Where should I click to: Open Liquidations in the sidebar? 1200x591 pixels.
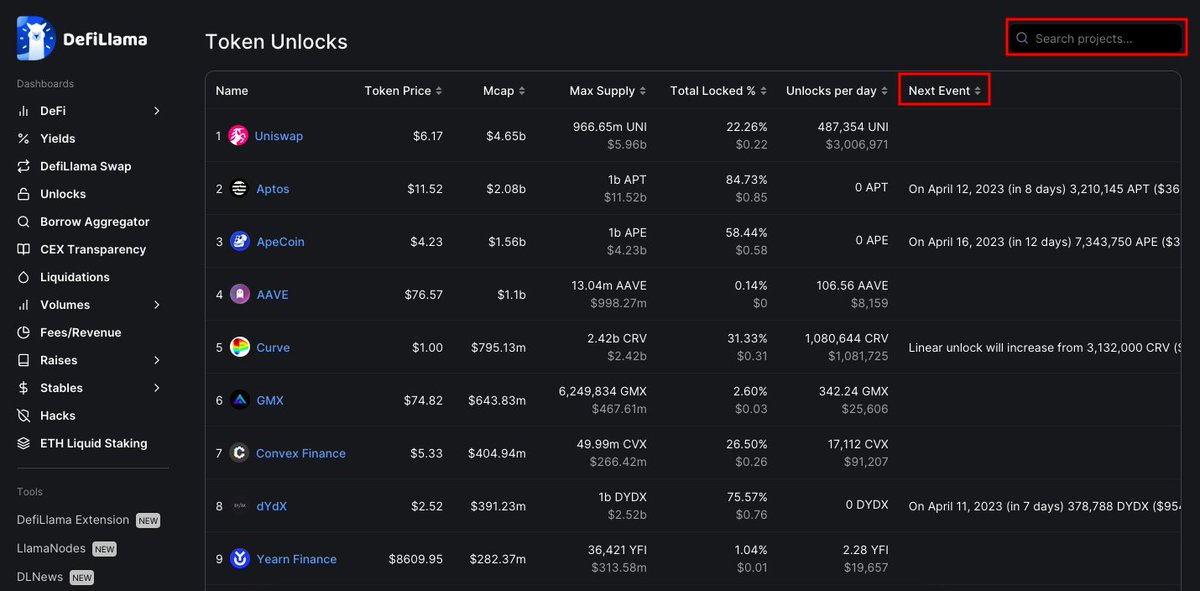click(75, 277)
